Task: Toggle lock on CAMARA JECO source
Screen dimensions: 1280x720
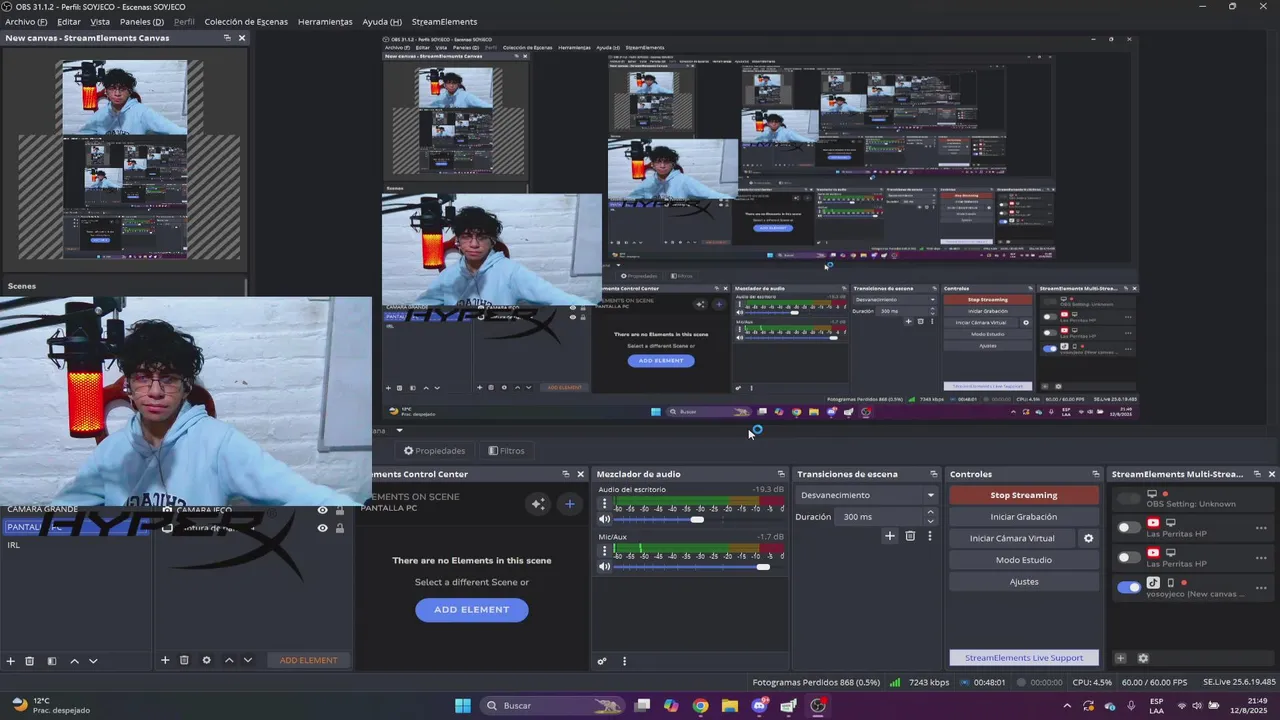Action: 340,510
